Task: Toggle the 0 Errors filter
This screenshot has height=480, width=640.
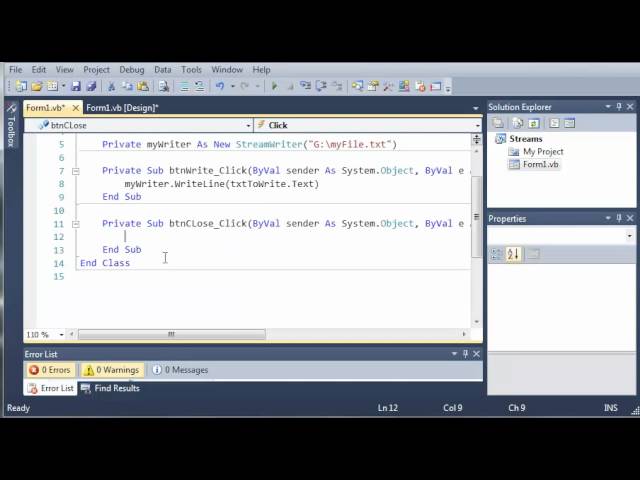Action: click(x=50, y=370)
